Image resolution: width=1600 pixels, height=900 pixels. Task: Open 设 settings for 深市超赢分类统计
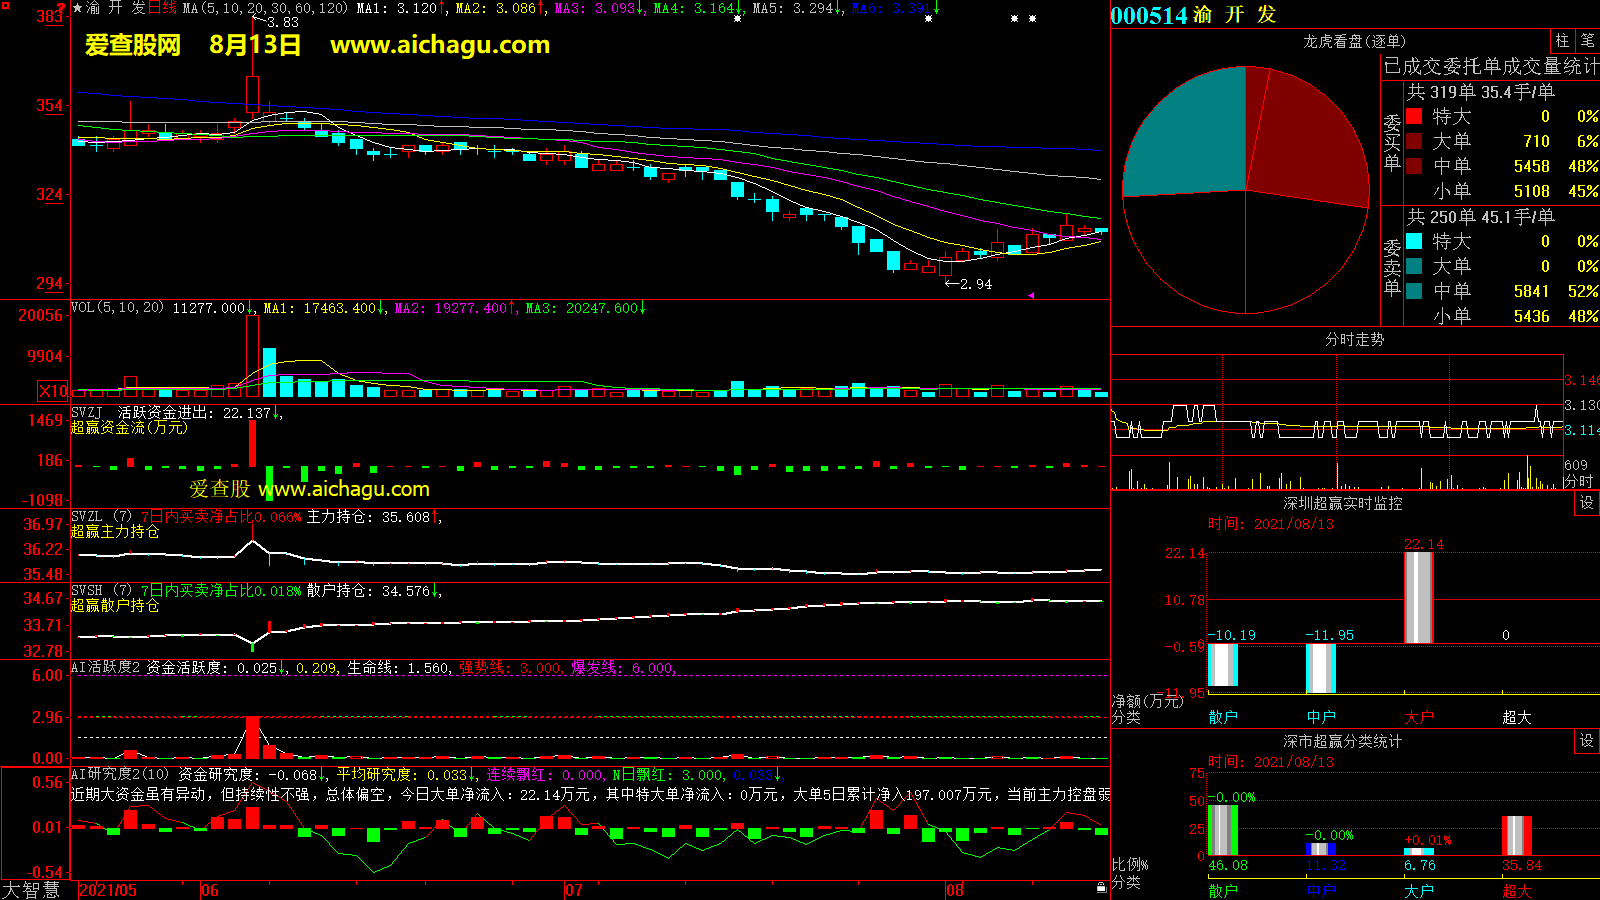[1587, 741]
